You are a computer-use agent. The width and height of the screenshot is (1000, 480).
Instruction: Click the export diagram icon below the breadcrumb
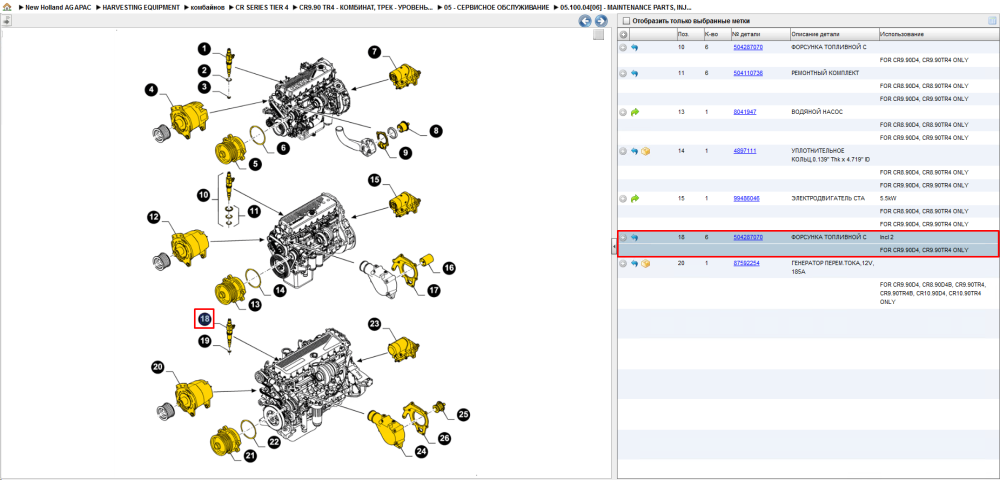[6, 20]
